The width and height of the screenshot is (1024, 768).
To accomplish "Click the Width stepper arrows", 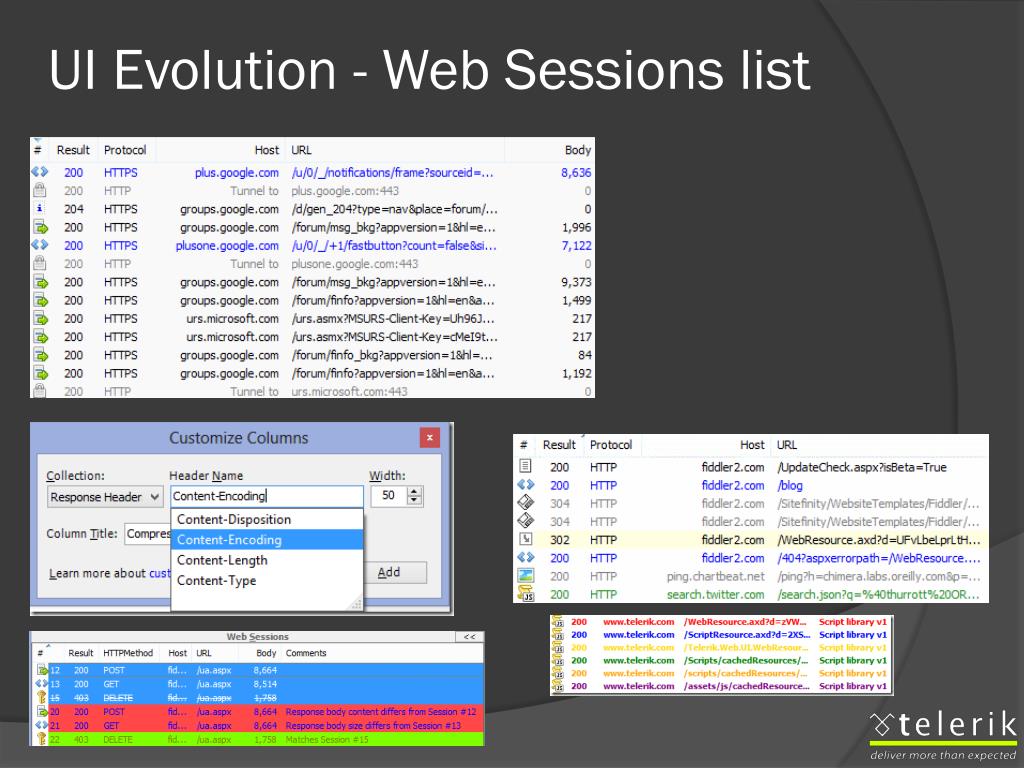I will click(x=415, y=496).
